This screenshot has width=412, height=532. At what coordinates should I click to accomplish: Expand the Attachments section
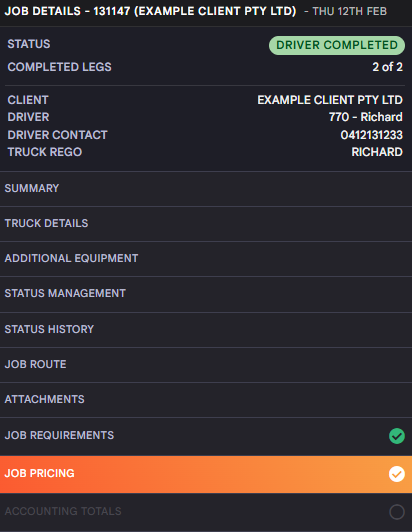tap(206, 399)
